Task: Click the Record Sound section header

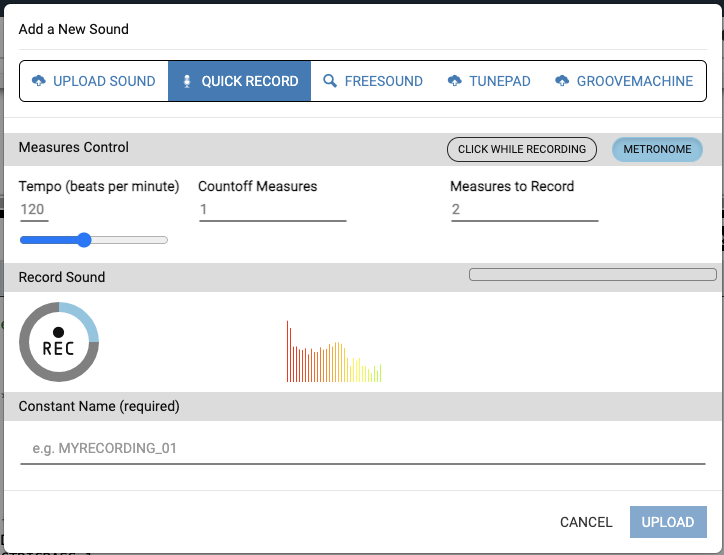Action: [62, 277]
